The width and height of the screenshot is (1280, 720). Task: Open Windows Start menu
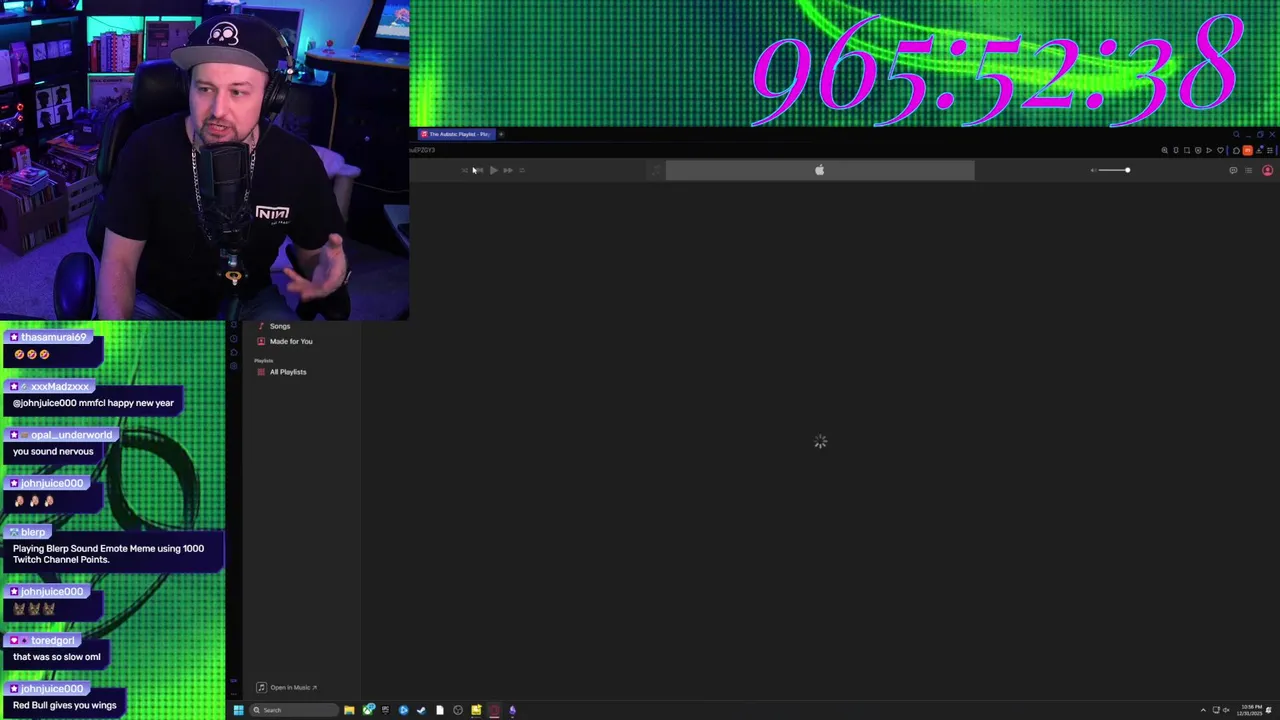[238, 710]
